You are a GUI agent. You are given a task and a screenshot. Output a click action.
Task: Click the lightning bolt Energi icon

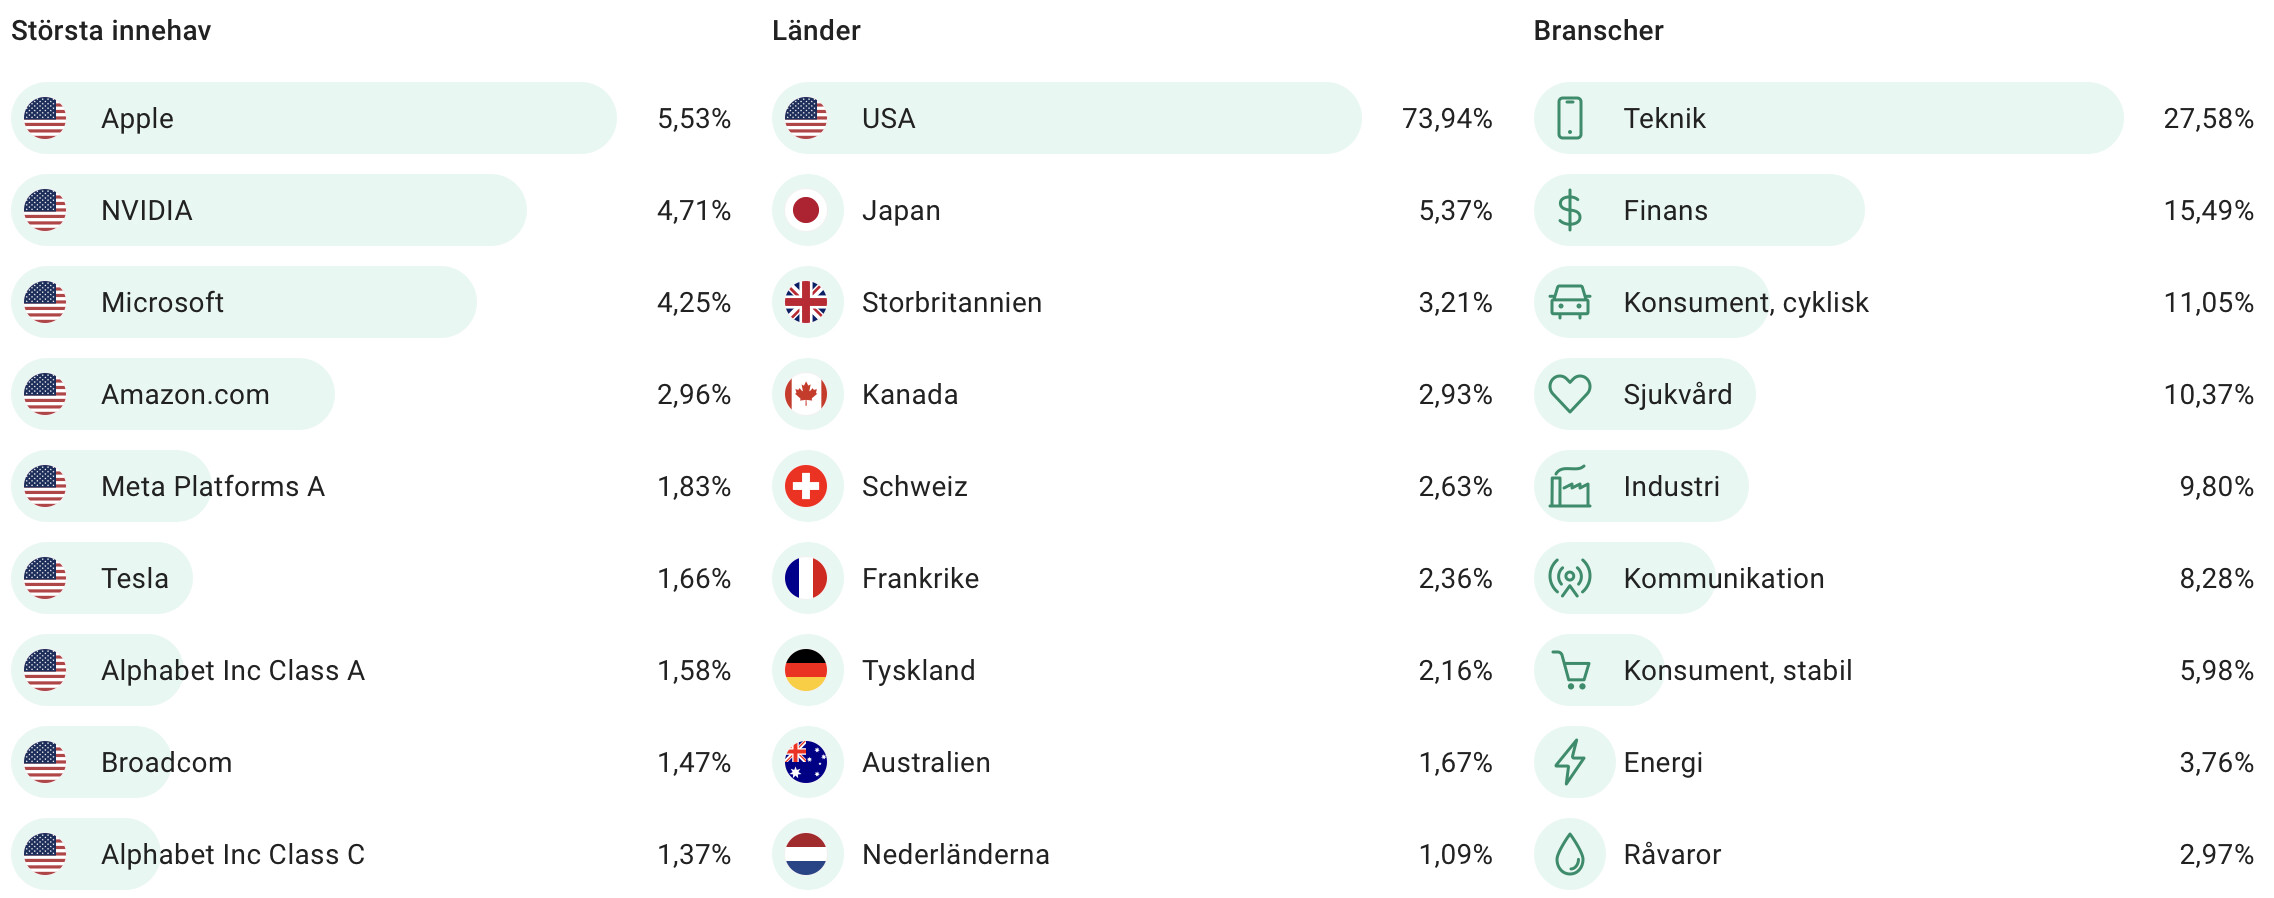(x=1569, y=762)
